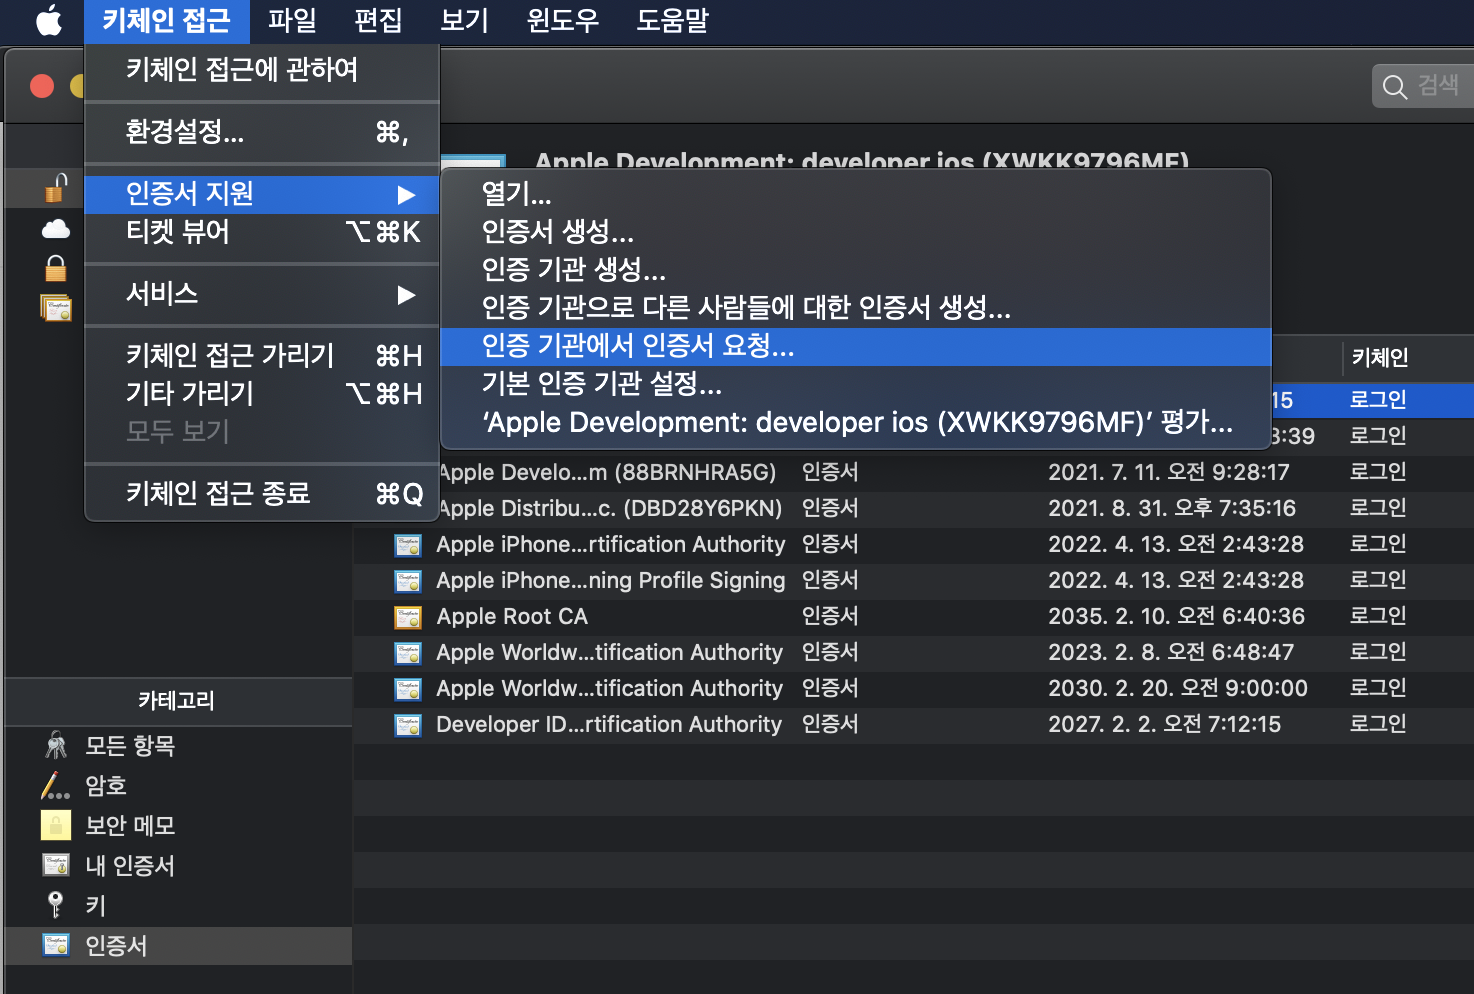Click expiry date 2027. 2. 2. 오전 7:12:15
Image resolution: width=1474 pixels, height=994 pixels.
pos(1164,725)
